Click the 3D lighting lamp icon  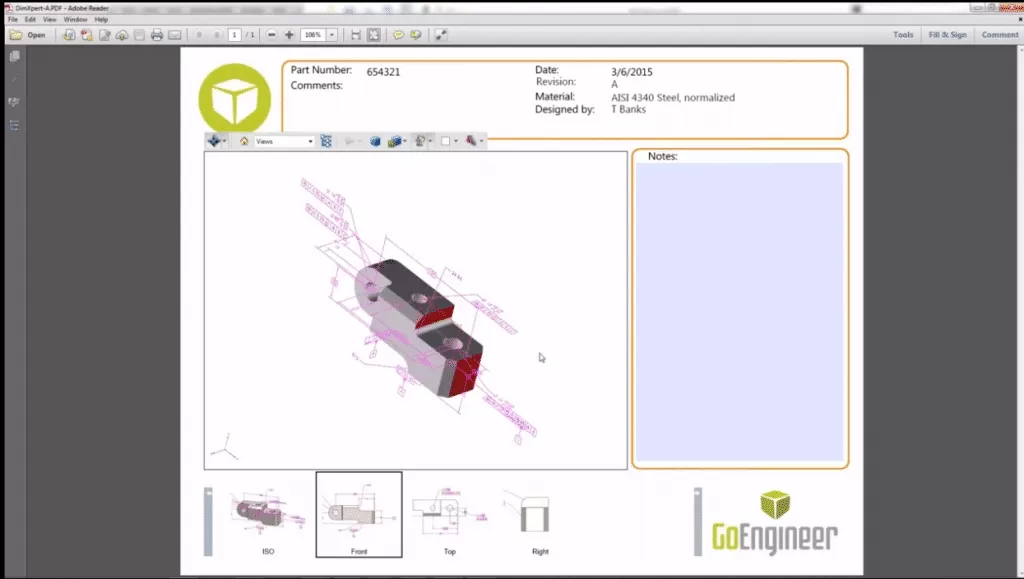[x=421, y=141]
